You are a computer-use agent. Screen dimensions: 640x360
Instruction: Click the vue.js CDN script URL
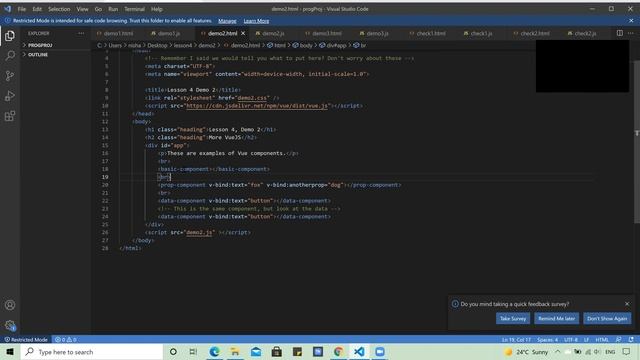pos(257,106)
